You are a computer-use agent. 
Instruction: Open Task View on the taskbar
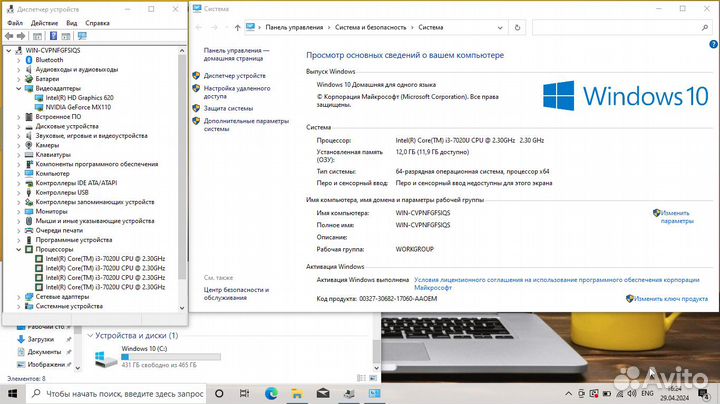point(244,393)
